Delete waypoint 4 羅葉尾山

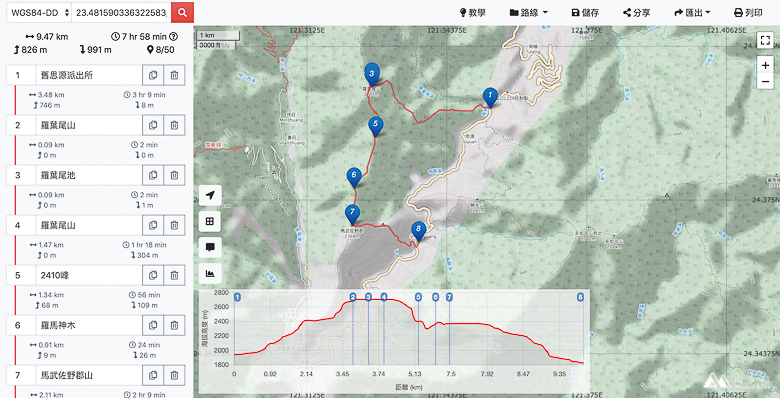tap(174, 225)
